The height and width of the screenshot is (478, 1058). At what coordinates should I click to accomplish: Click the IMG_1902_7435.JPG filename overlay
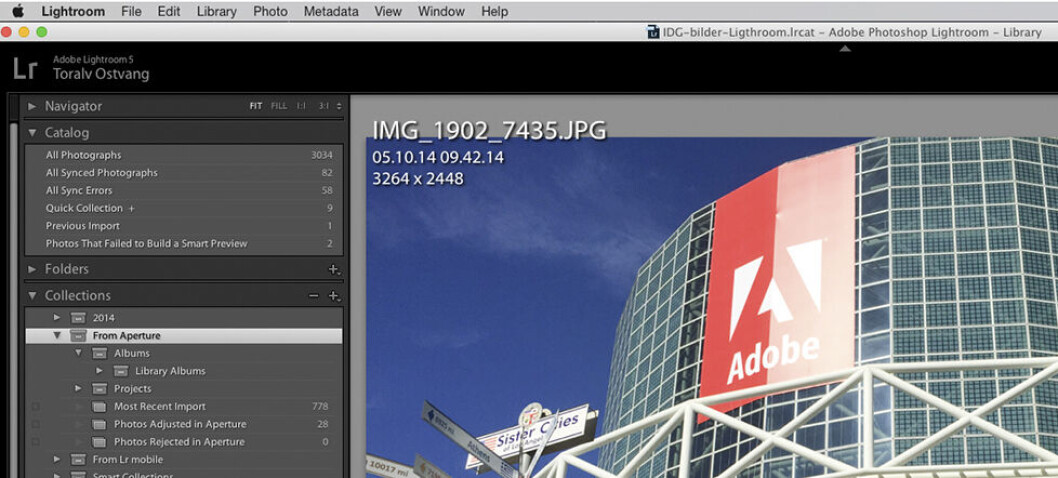click(x=489, y=131)
